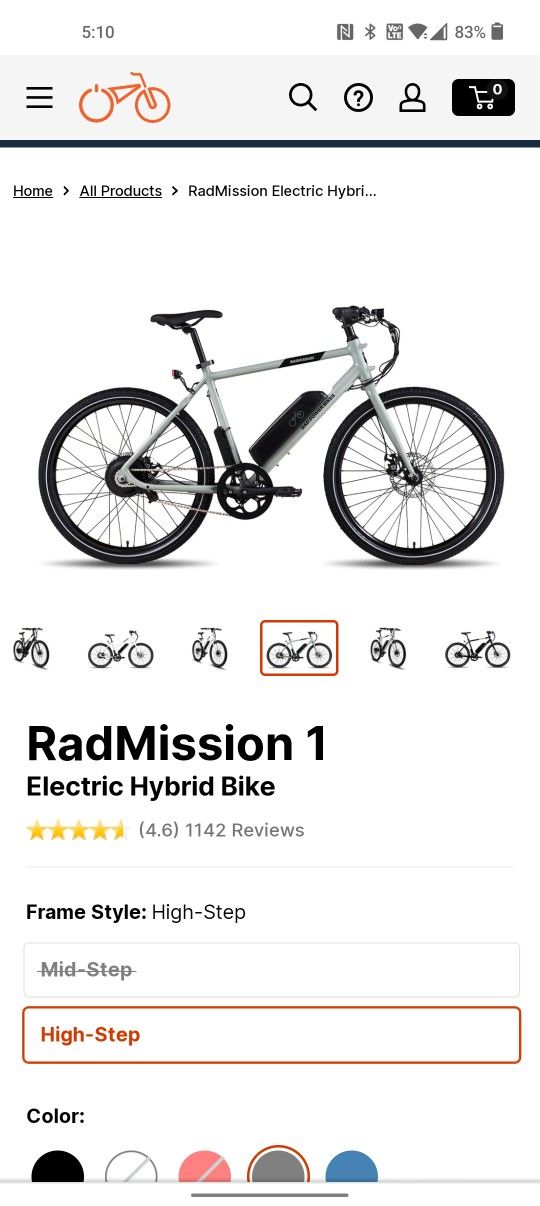View the last dark bike thumbnail
The width and height of the screenshot is (540, 1206).
tap(478, 648)
